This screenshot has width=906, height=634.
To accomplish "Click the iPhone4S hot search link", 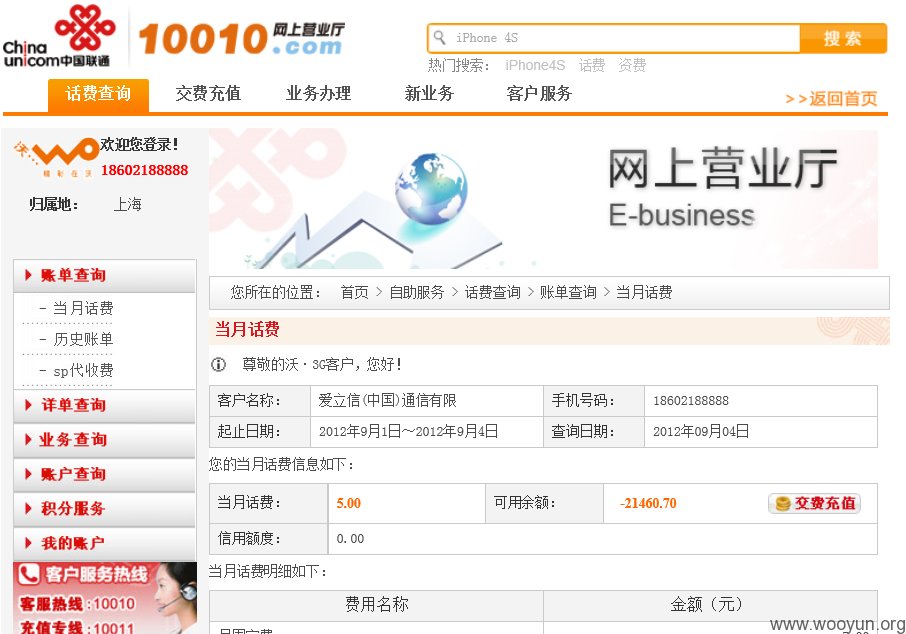I will click(535, 65).
